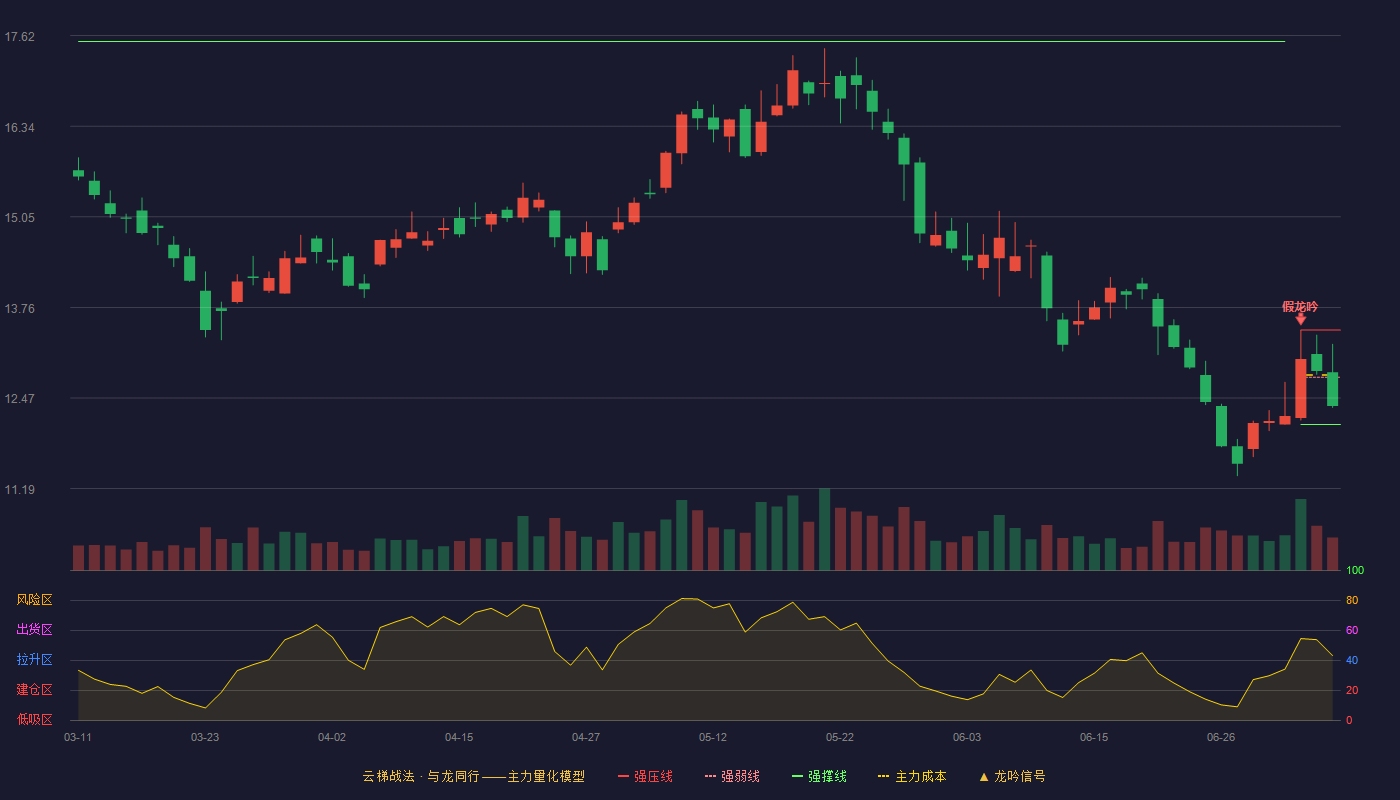
Task: Click the green support line beside last candles
Action: click(1320, 425)
